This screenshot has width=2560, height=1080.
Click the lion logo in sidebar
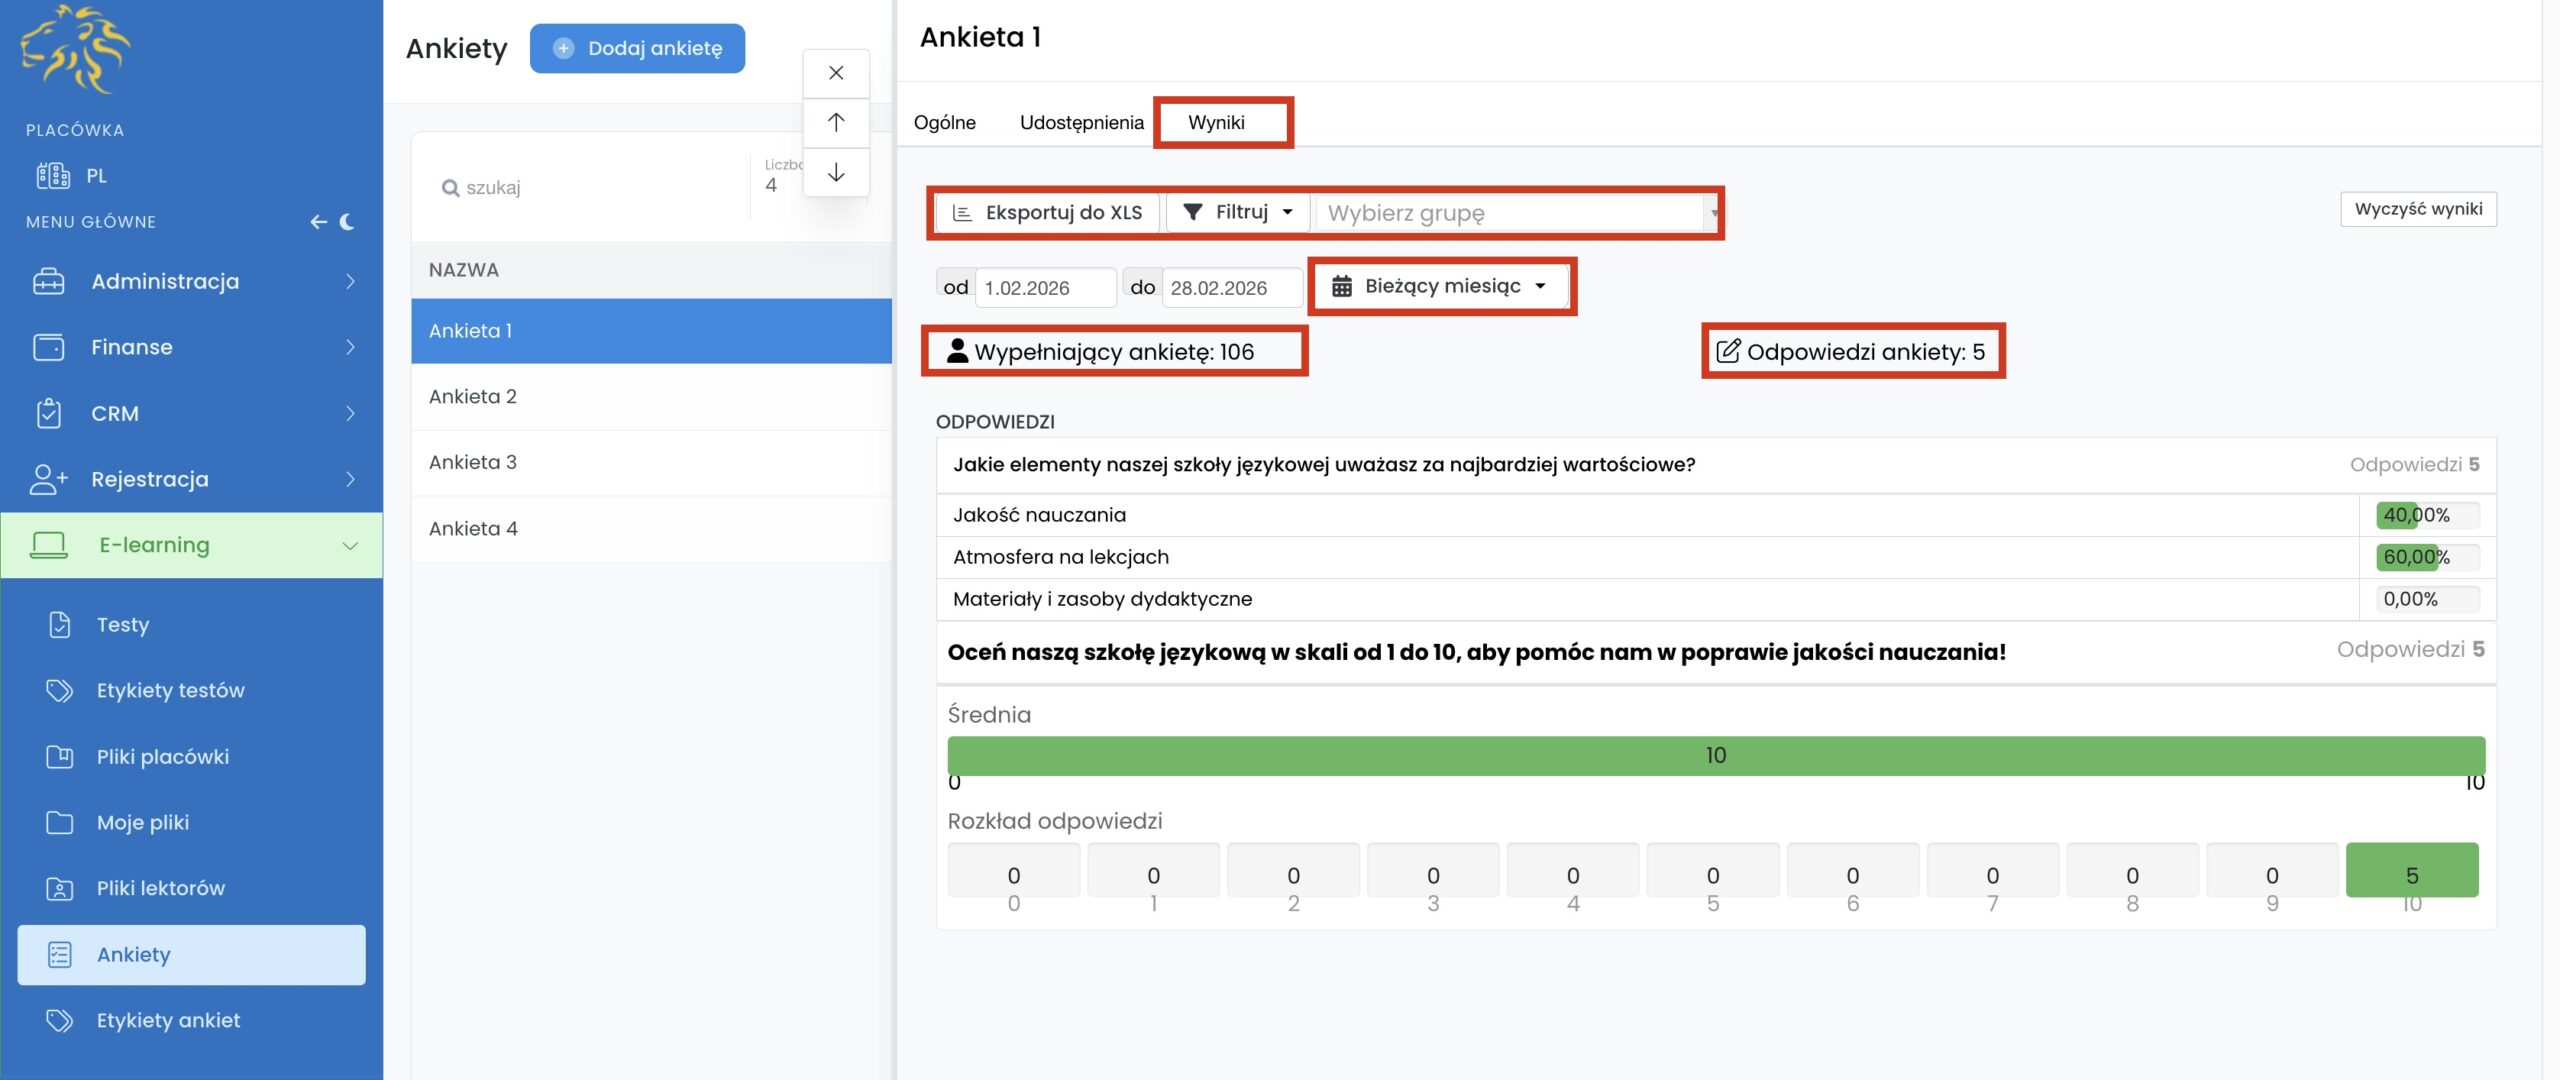[76, 48]
